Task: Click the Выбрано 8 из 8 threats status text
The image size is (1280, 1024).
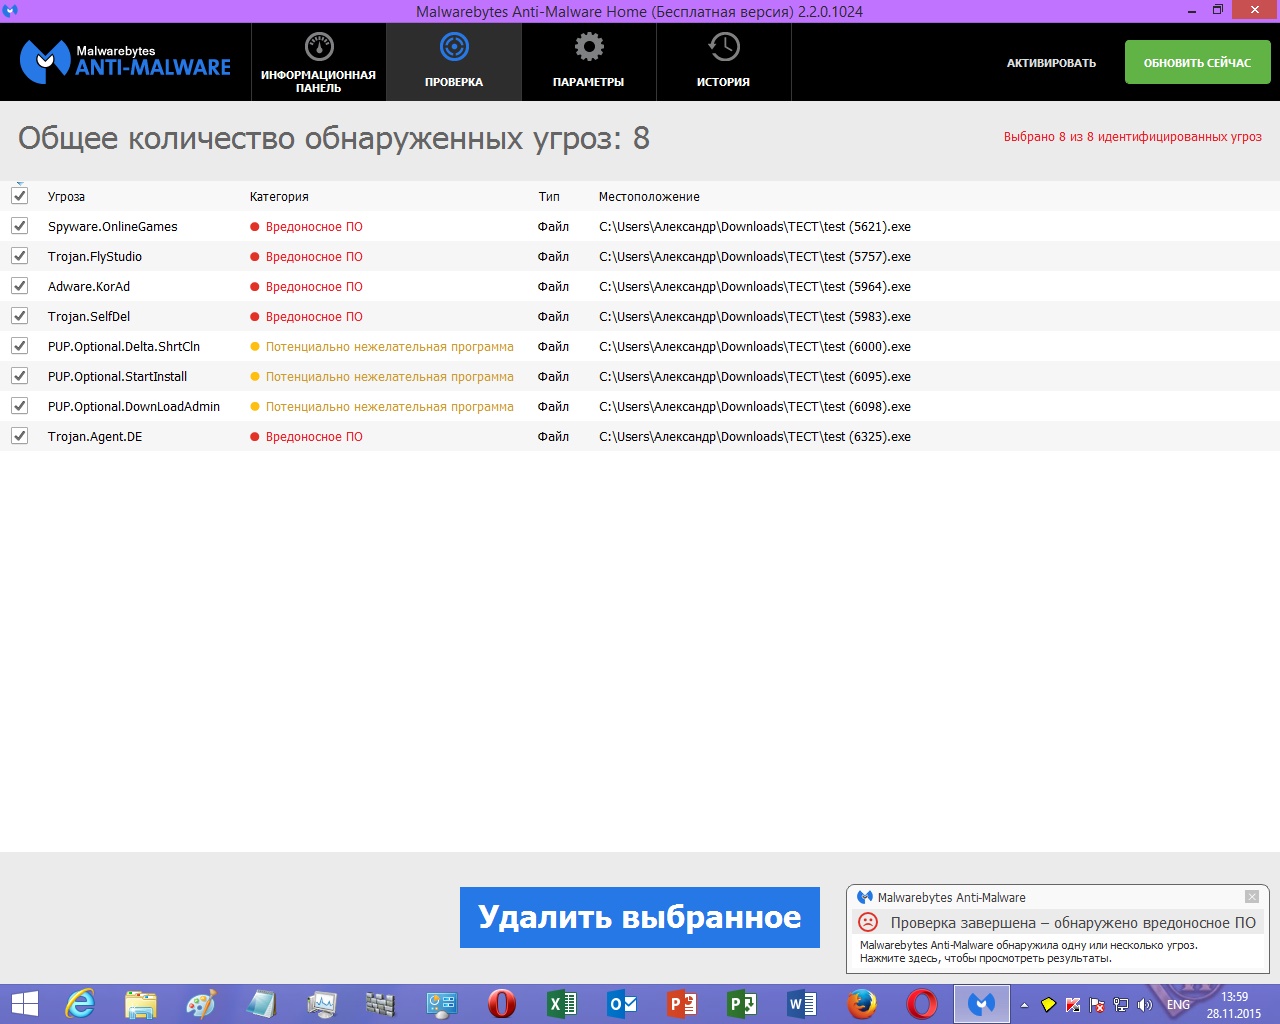Action: (1133, 137)
